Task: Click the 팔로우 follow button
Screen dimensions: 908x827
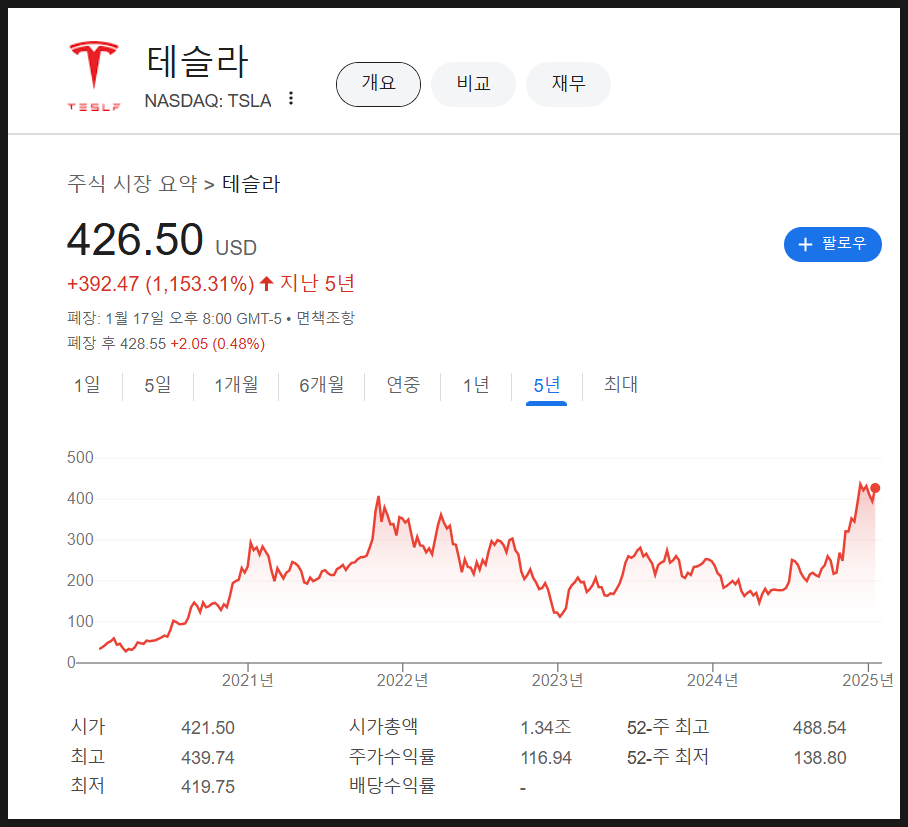Action: point(832,244)
